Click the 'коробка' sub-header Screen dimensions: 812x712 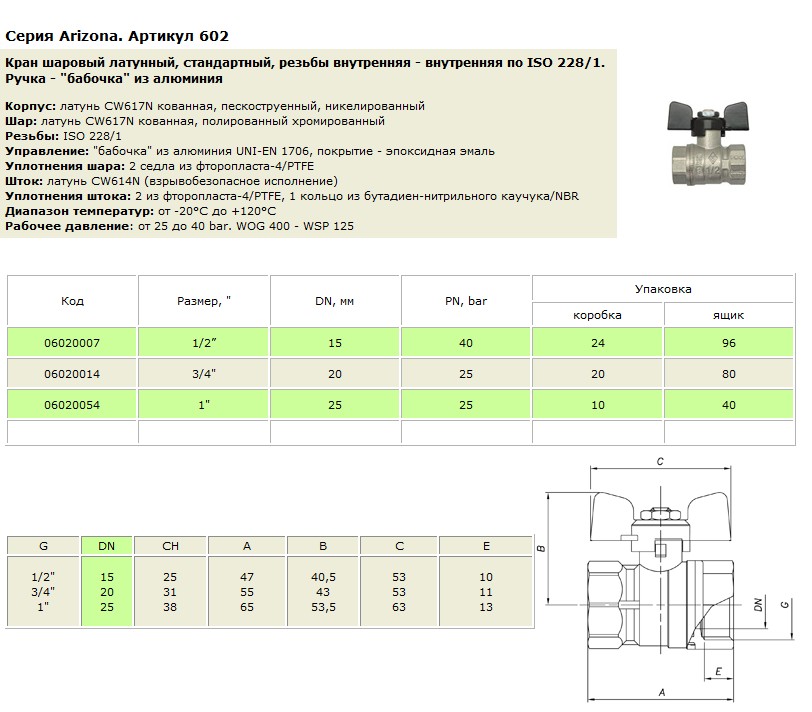pyautogui.click(x=597, y=315)
